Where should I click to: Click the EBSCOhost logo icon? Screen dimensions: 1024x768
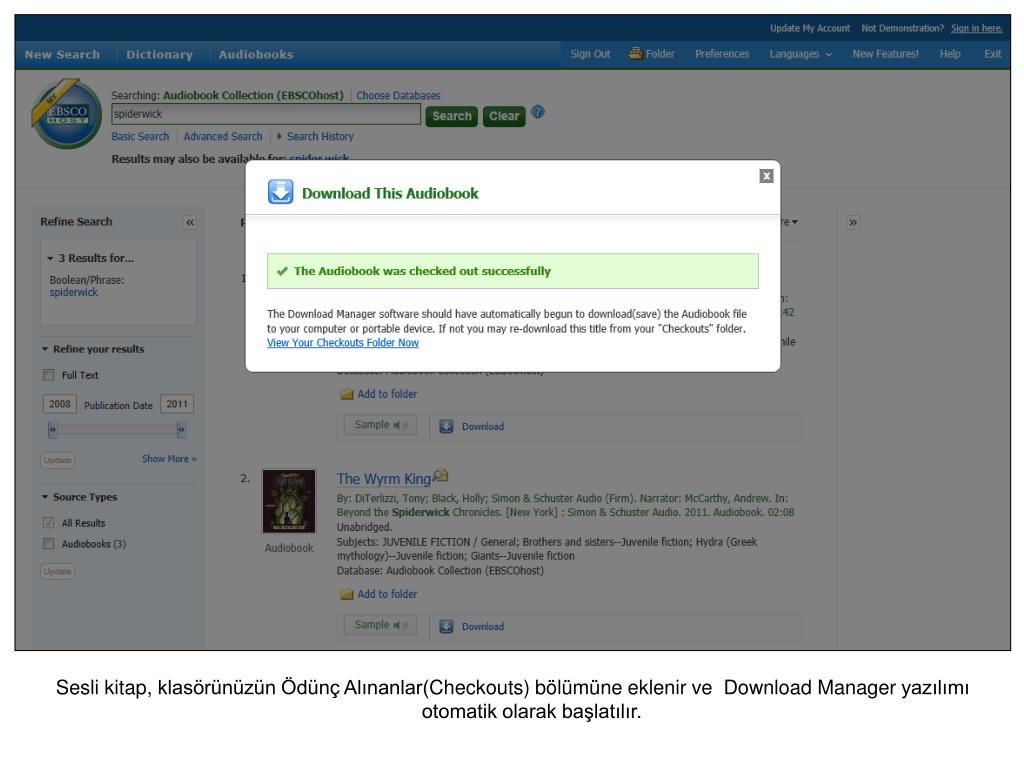pos(66,114)
